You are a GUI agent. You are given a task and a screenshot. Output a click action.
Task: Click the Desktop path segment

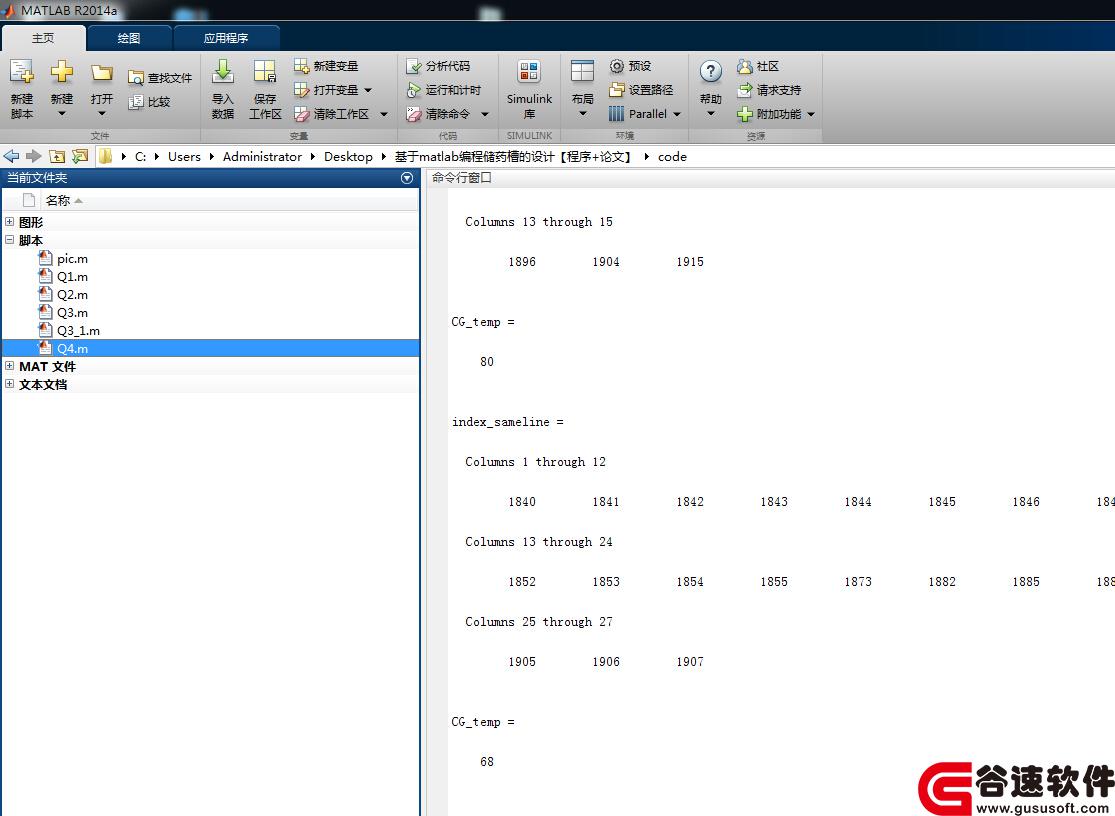[348, 156]
